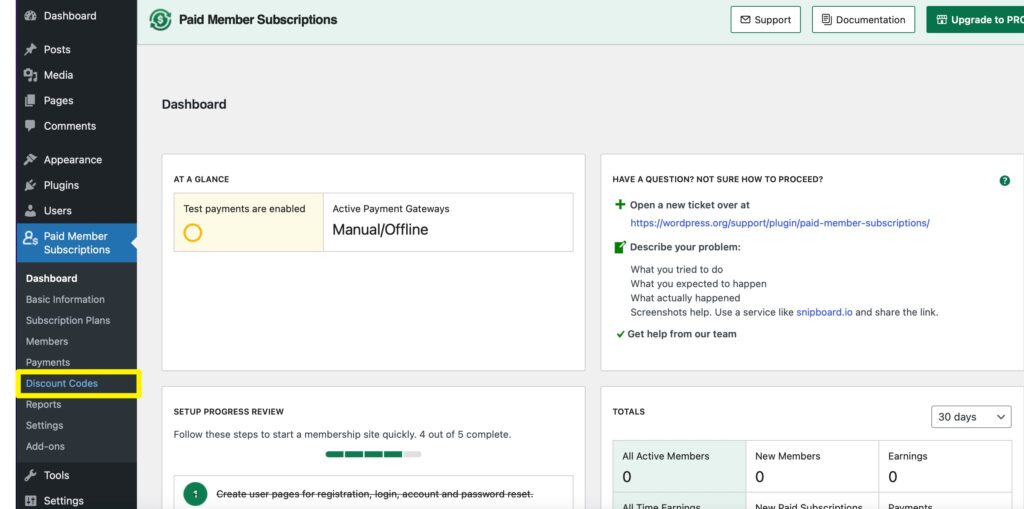Image resolution: width=1024 pixels, height=509 pixels.
Task: Open the snipboard.io link
Action: (x=824, y=312)
